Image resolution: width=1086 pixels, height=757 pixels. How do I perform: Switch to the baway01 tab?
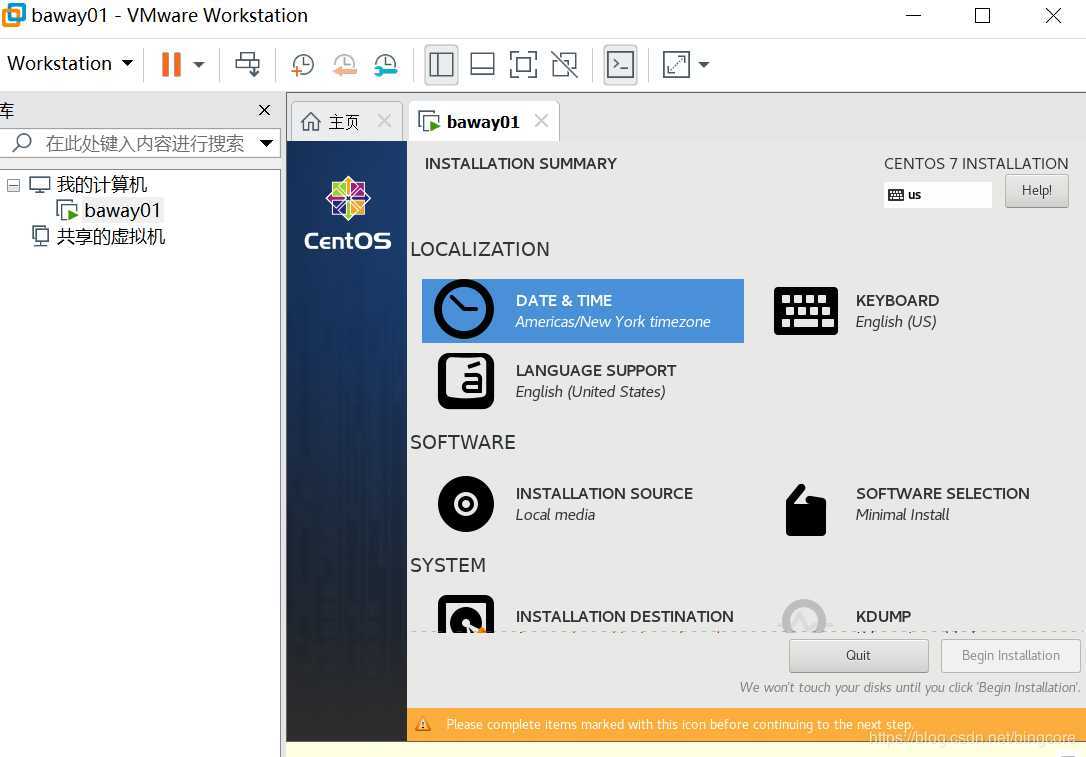pyautogui.click(x=483, y=122)
